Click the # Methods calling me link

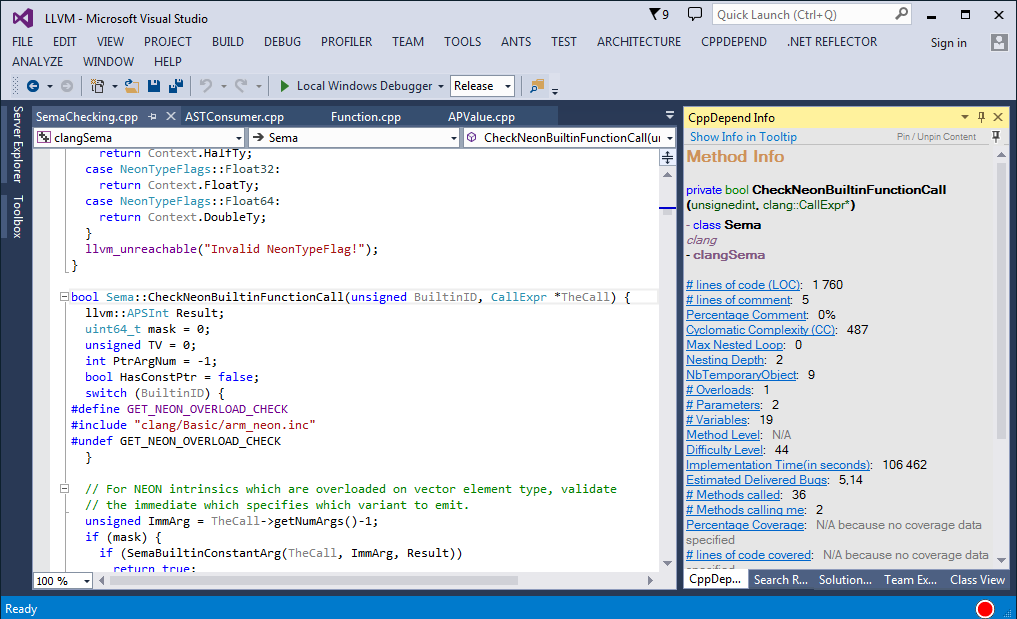tap(745, 509)
